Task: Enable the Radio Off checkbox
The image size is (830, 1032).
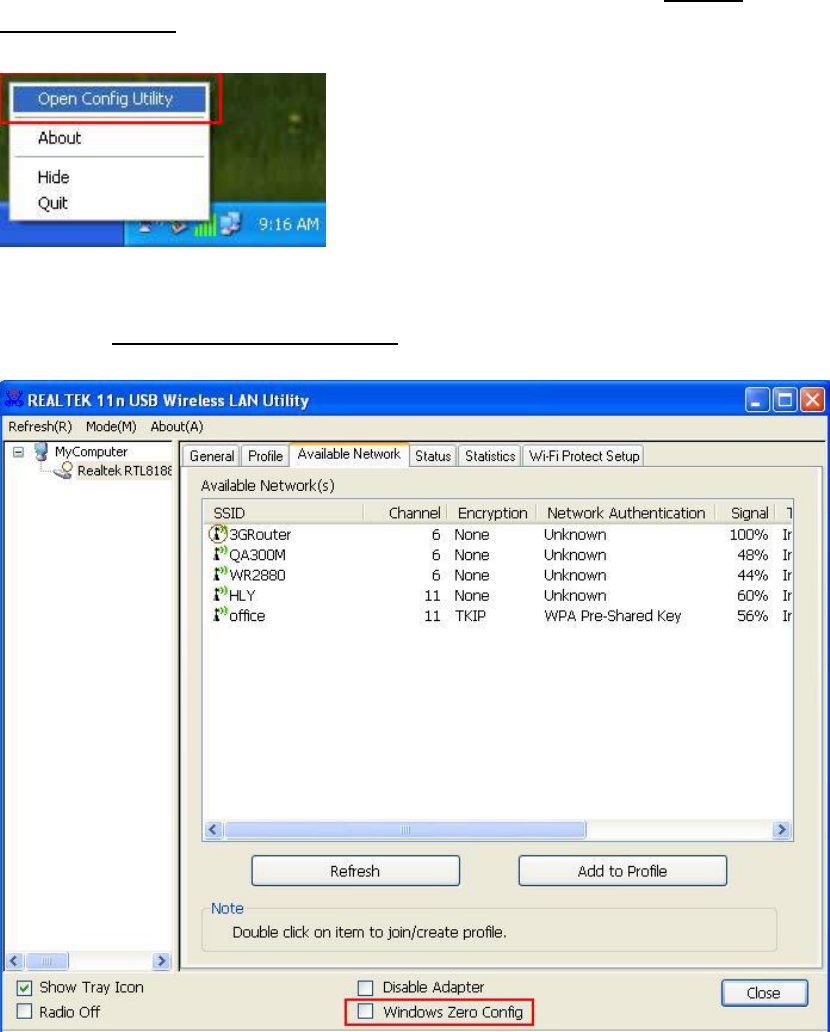Action: click(24, 1011)
